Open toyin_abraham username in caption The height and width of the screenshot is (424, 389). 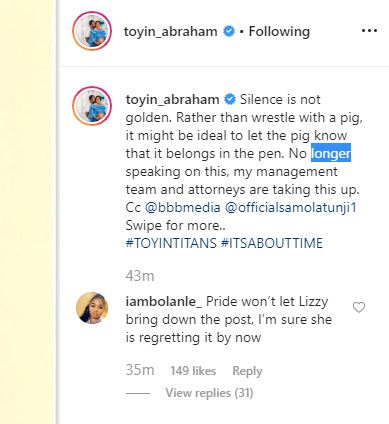pos(173,100)
